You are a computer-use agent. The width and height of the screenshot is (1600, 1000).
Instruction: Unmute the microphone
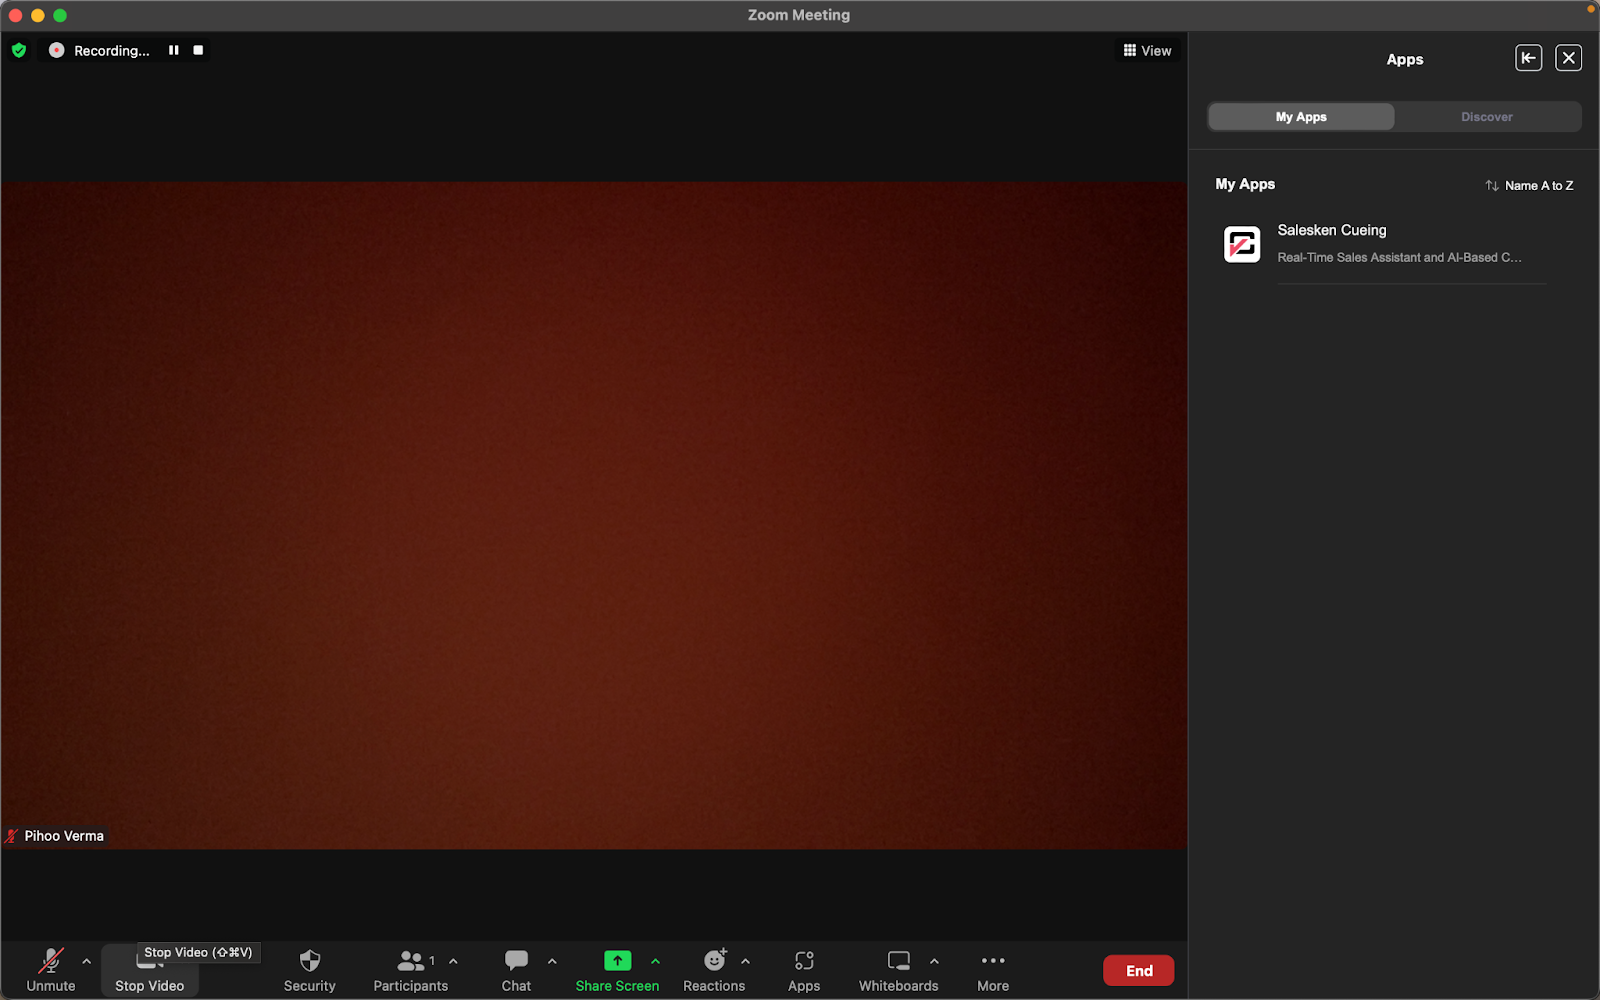pyautogui.click(x=50, y=970)
